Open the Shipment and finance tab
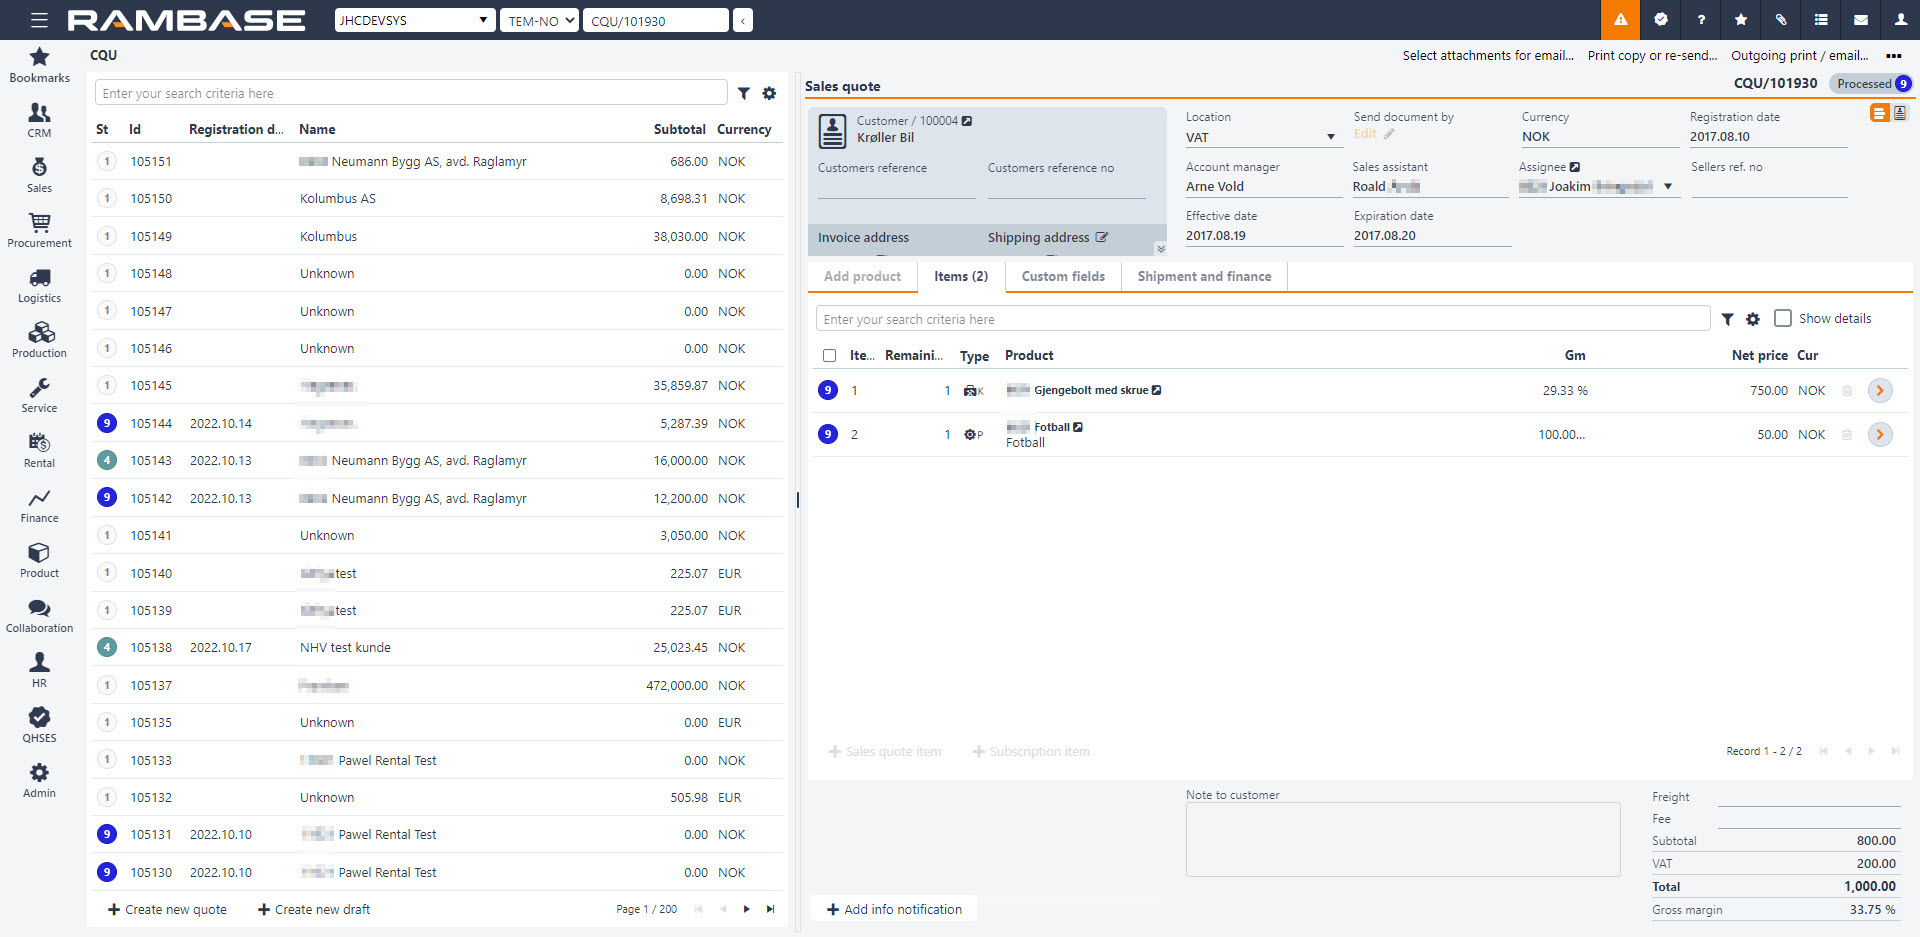Screen dimensions: 1920x937 [x=1204, y=276]
